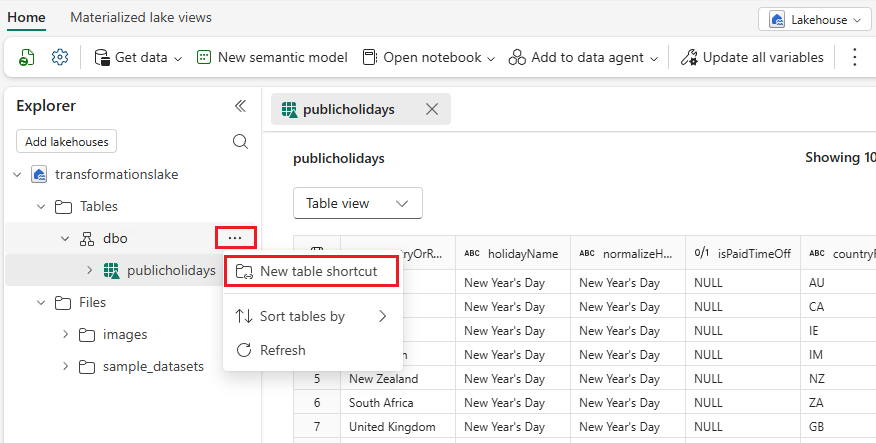Select the Files folder

[x=92, y=303]
